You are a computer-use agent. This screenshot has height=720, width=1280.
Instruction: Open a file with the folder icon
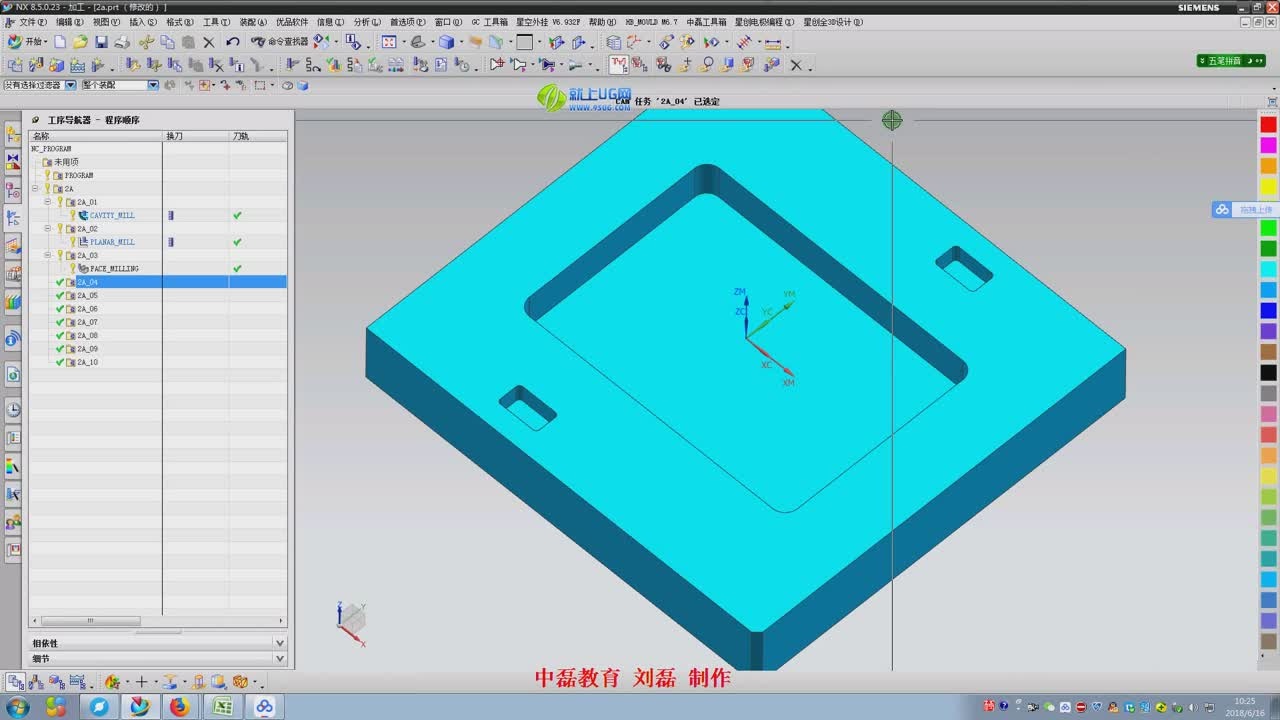click(x=80, y=42)
